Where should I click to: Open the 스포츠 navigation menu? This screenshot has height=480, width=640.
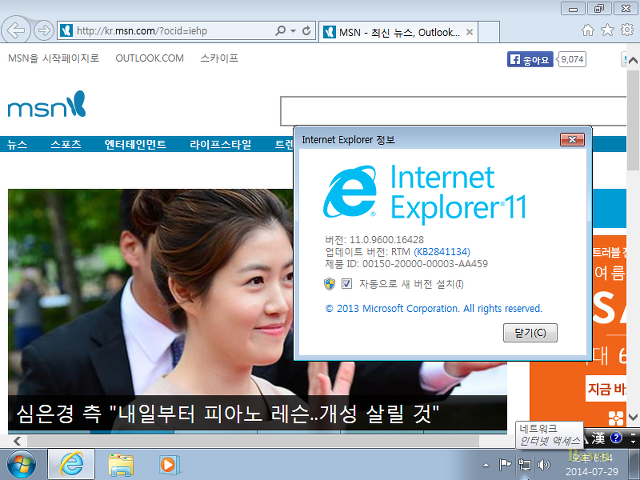pyautogui.click(x=66, y=144)
